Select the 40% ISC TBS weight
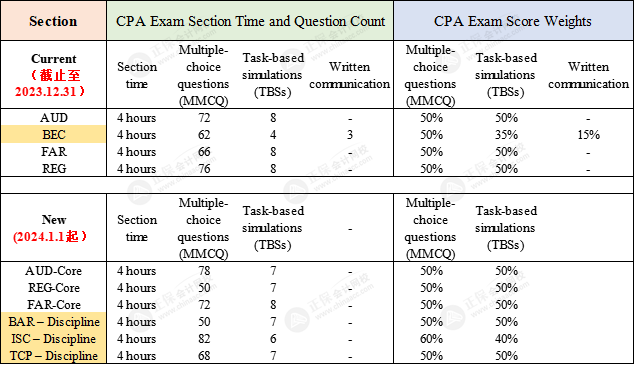This screenshot has width=634, height=365. [507, 339]
